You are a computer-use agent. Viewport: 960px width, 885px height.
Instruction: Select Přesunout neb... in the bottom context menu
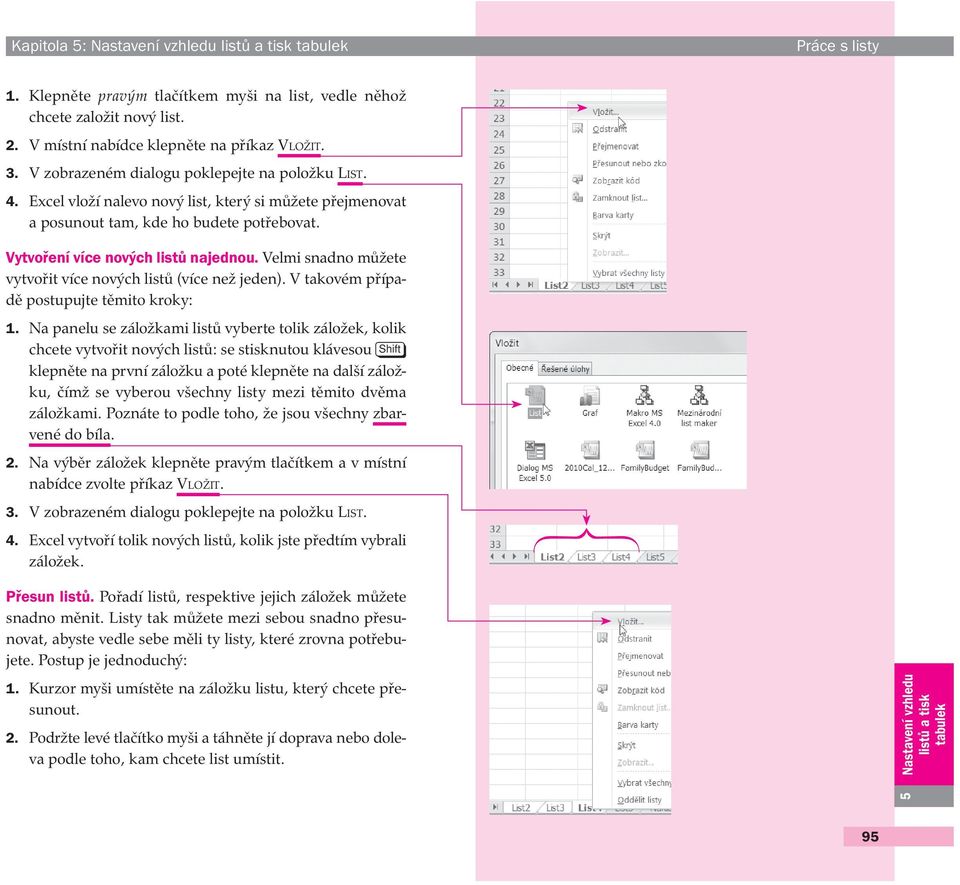643,673
